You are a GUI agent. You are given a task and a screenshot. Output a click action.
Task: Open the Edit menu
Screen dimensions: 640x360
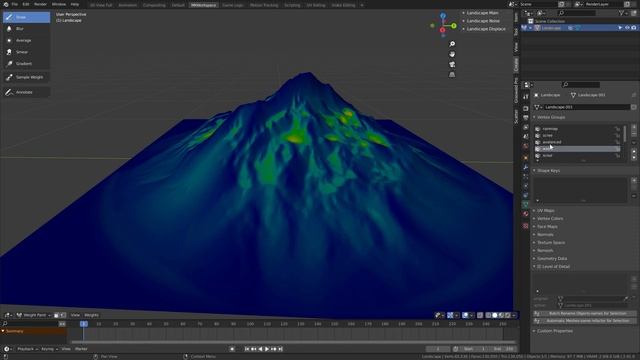tap(26, 4)
